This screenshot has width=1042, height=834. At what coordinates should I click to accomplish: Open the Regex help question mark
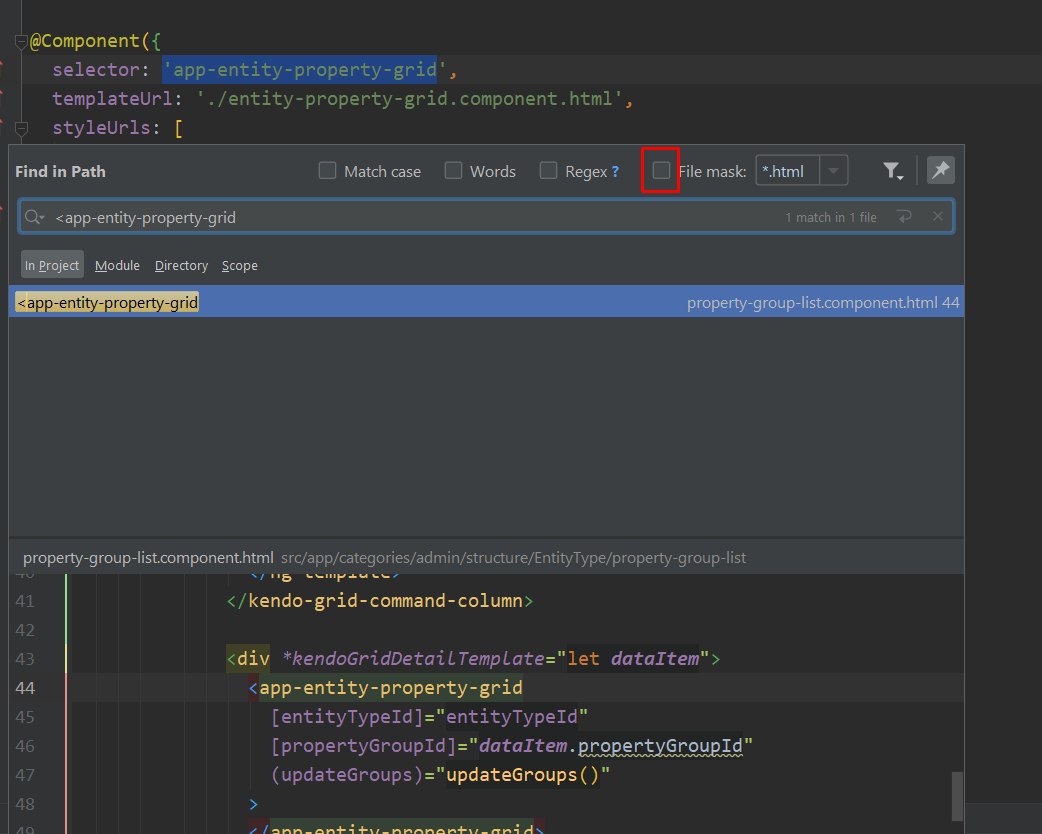tap(615, 172)
